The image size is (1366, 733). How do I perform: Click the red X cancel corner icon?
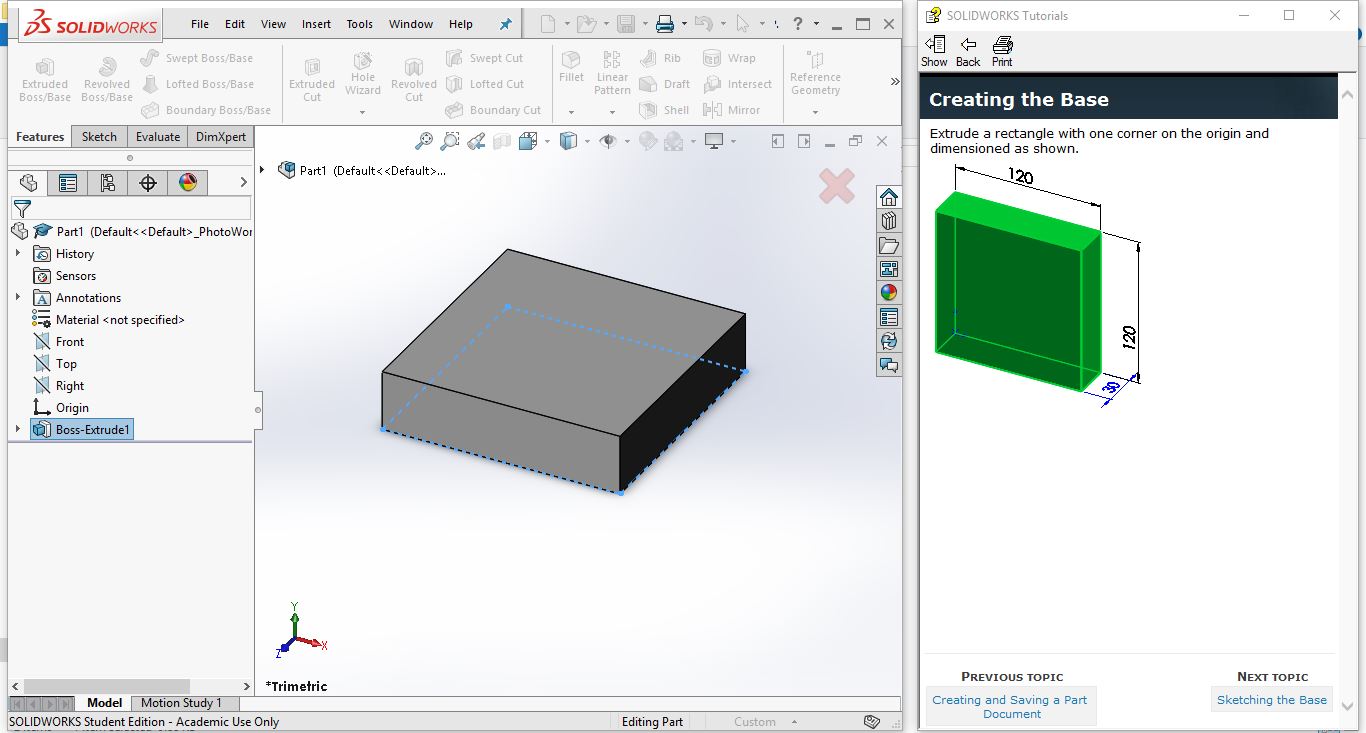click(x=837, y=185)
